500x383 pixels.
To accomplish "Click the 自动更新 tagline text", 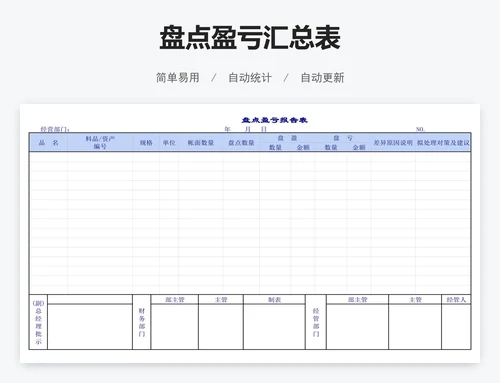I will tap(322, 78).
